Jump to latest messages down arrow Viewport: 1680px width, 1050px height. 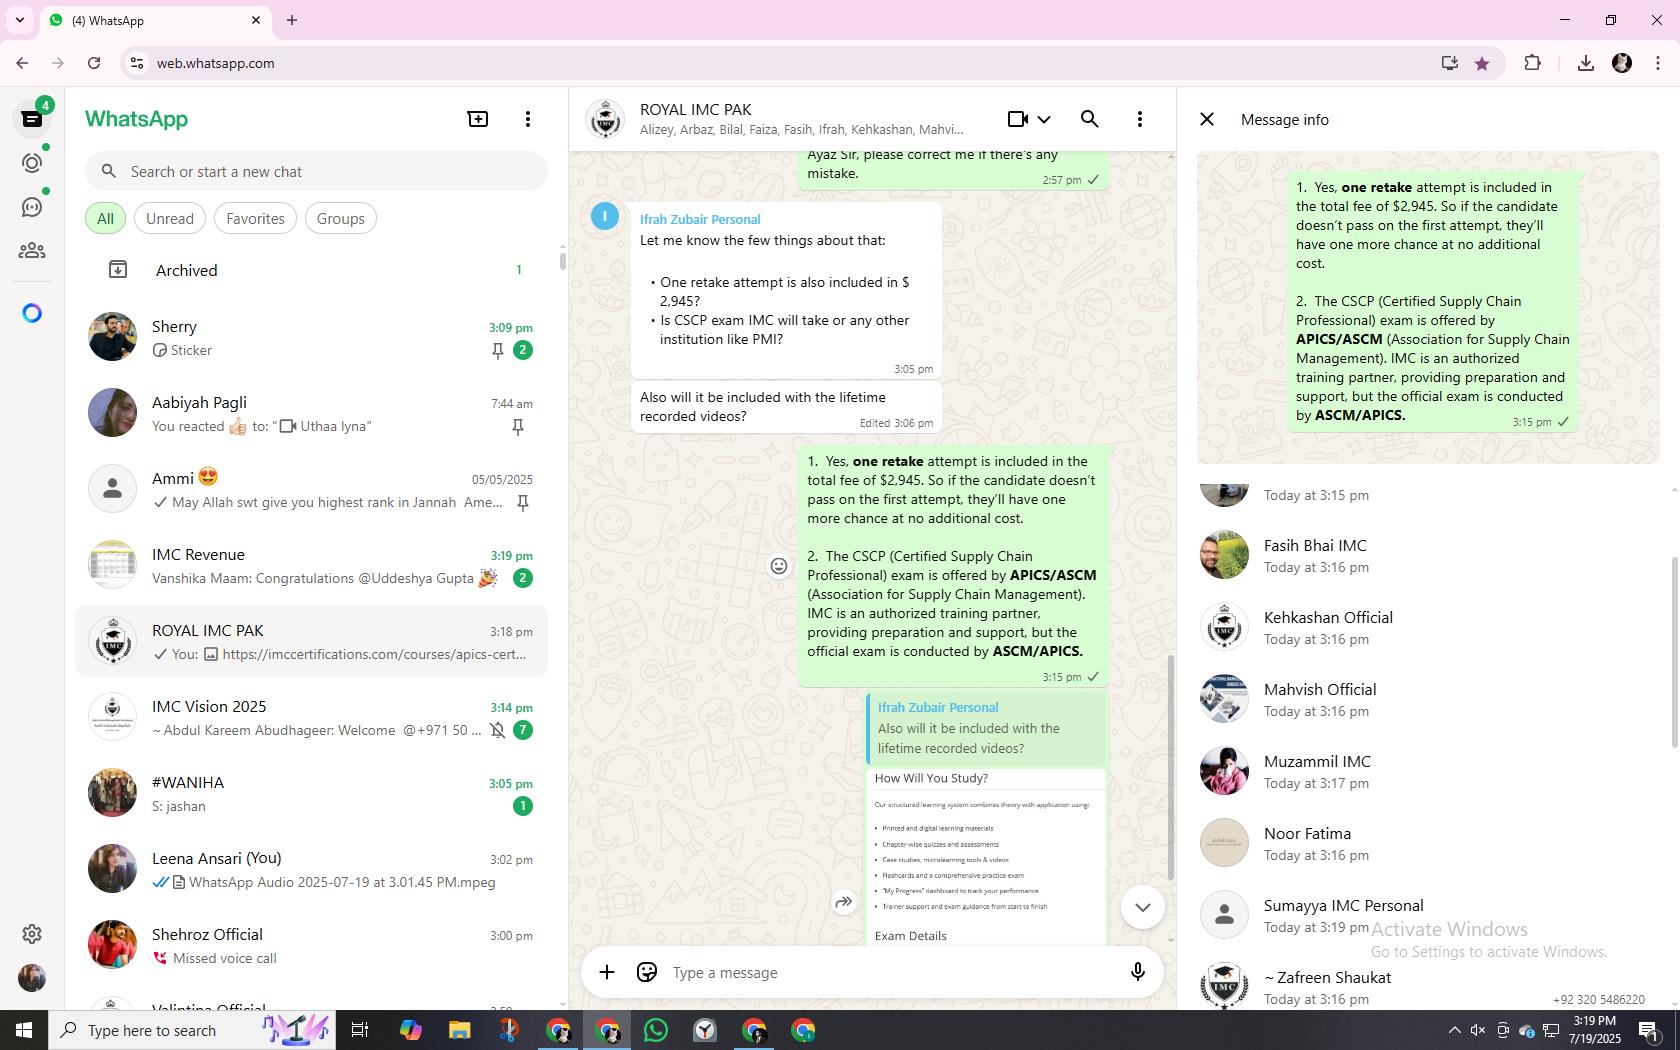click(x=1142, y=907)
